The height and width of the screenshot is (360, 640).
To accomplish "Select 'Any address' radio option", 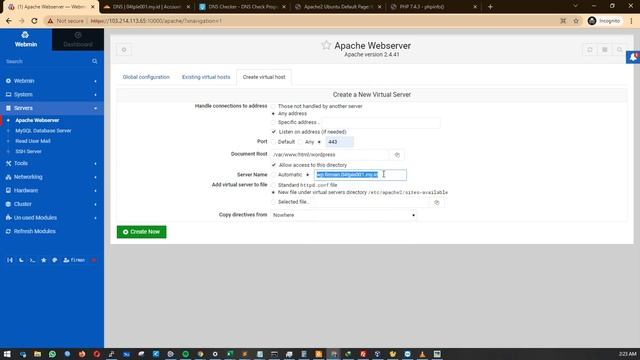I will tap(273, 113).
